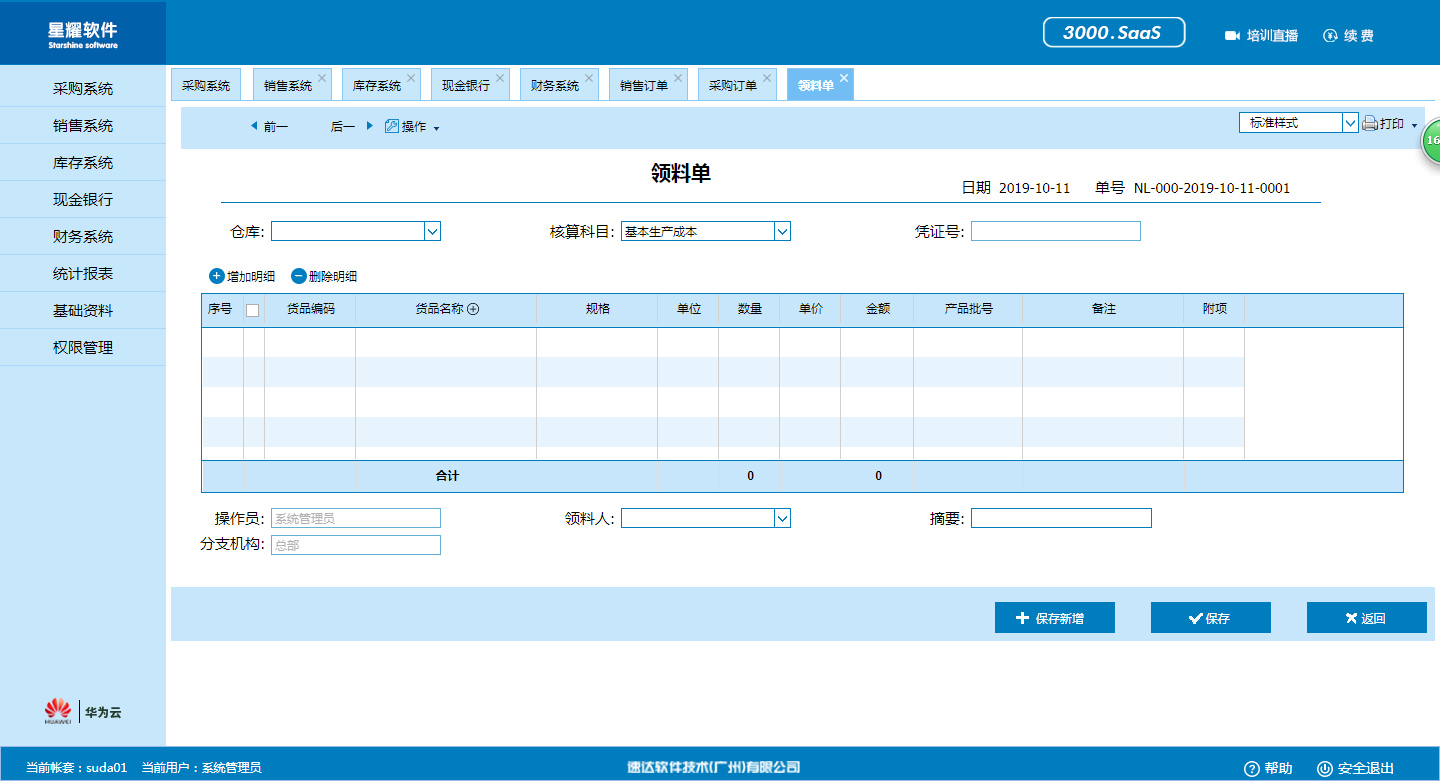Open 财务系统 in the sidebar
This screenshot has height=781, width=1440.
[83, 236]
